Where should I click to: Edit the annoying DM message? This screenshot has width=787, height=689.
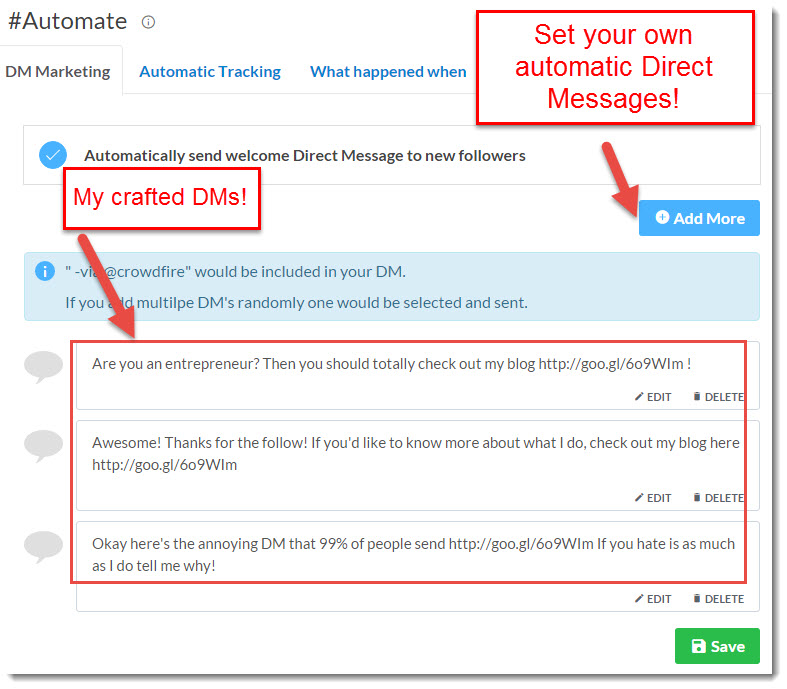tap(652, 599)
